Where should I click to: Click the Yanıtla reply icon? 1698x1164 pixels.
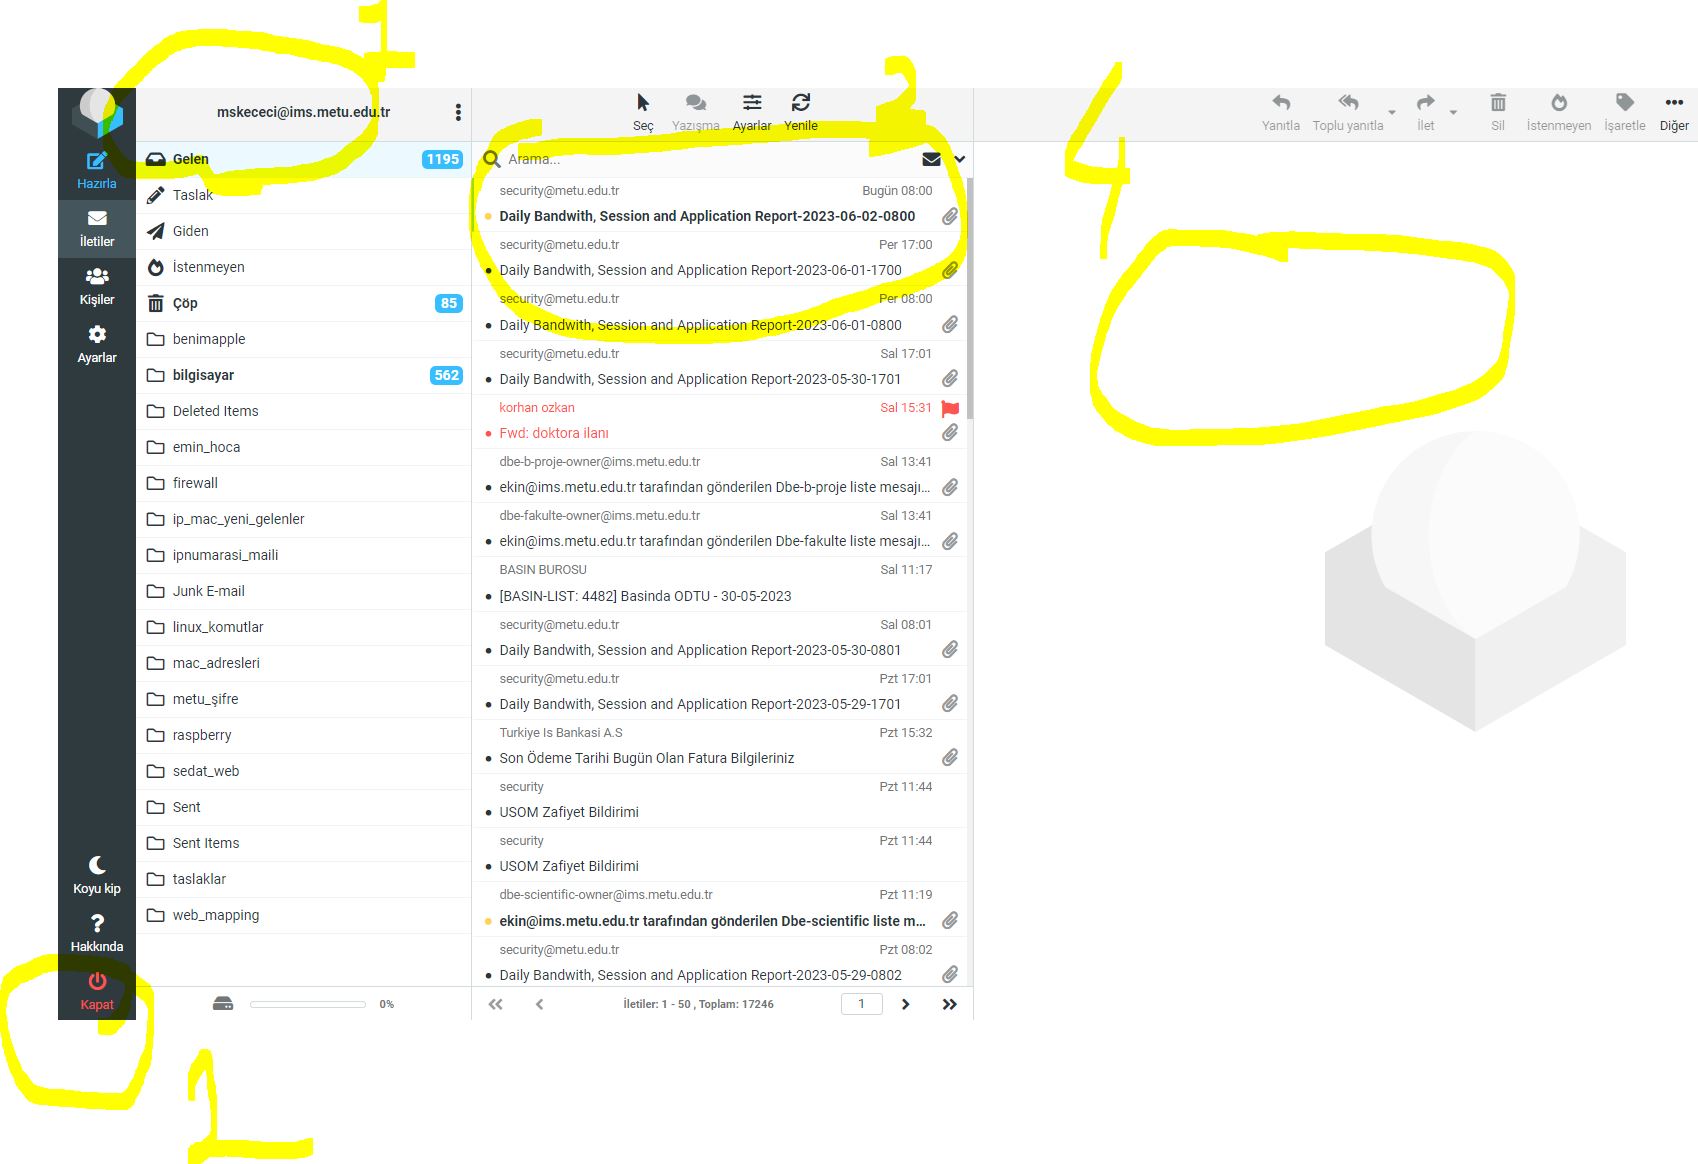point(1281,103)
